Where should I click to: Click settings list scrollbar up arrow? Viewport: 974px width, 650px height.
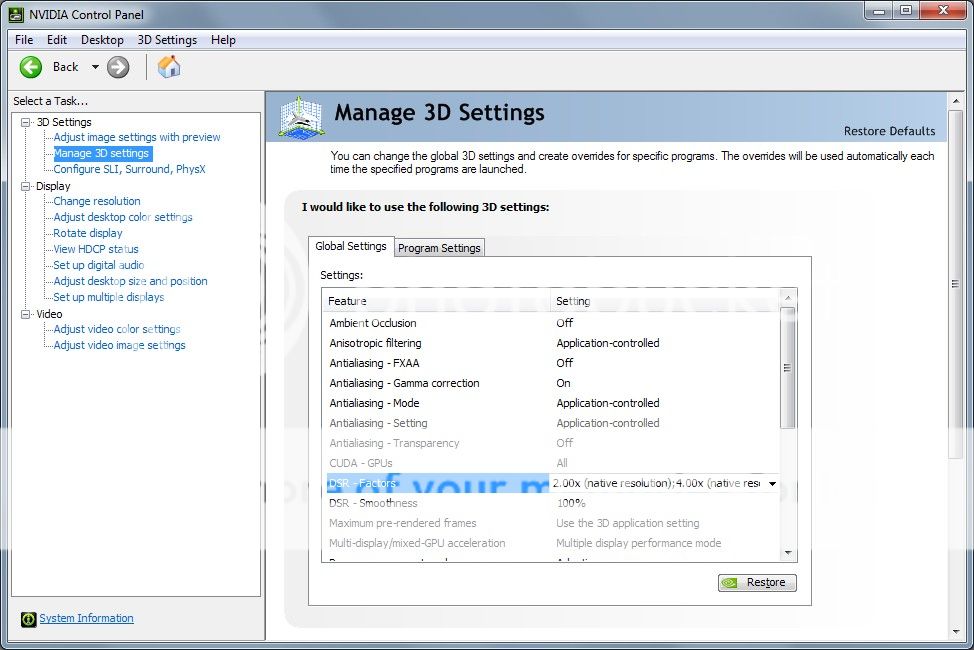tap(788, 298)
